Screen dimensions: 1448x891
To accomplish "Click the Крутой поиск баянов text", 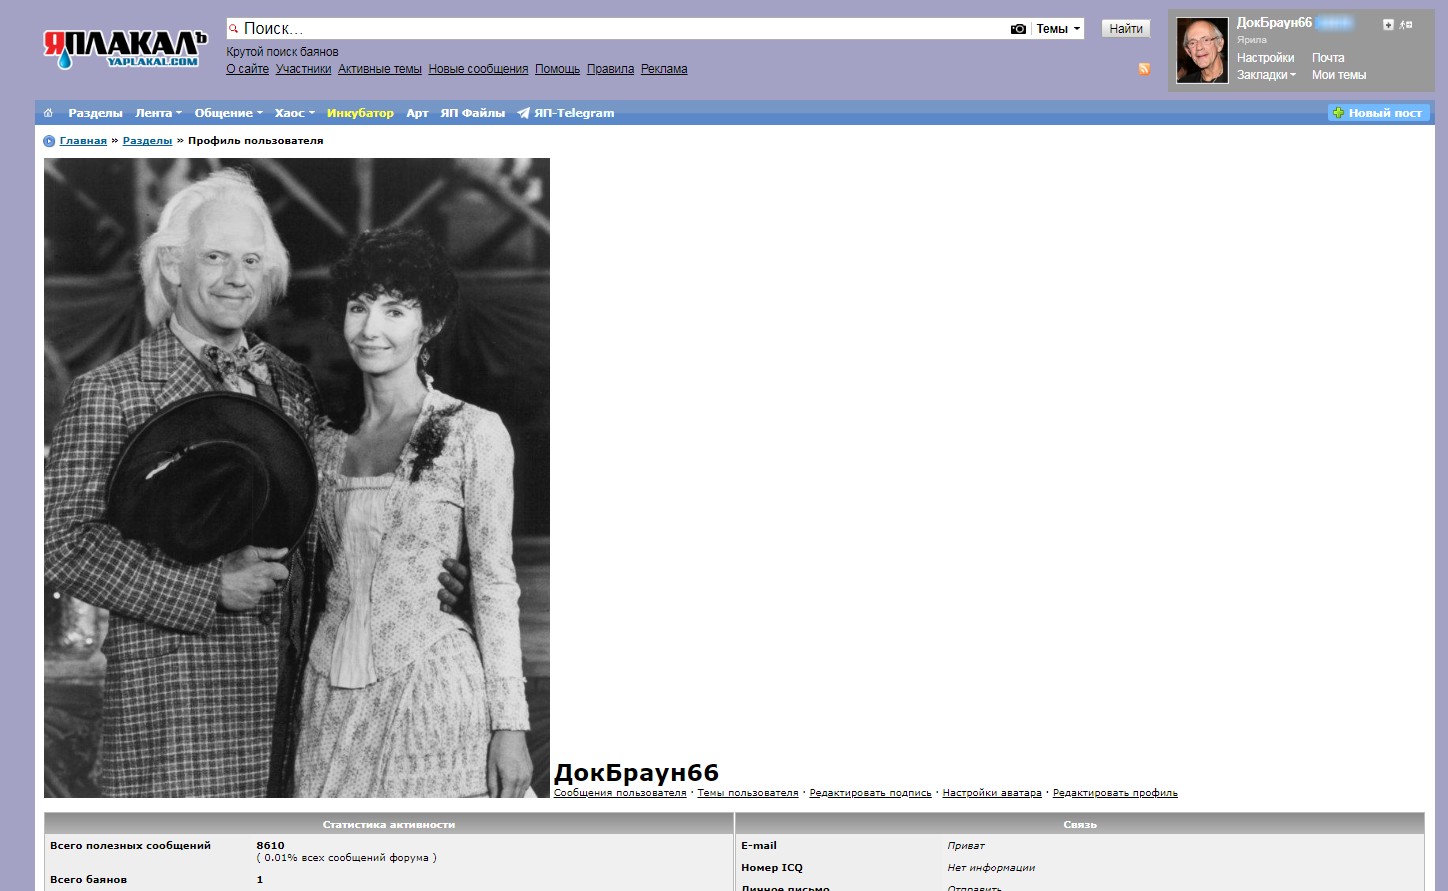I will 282,52.
